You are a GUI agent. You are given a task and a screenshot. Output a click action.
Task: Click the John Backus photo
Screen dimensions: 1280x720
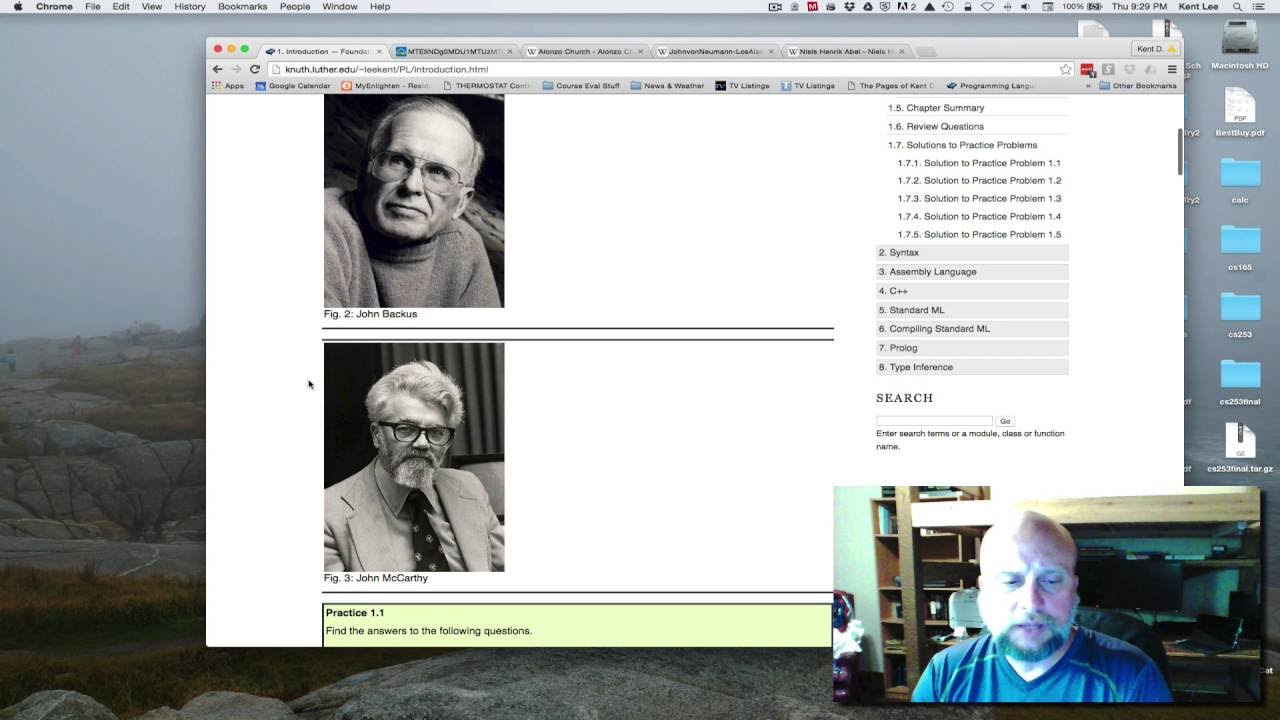(x=414, y=201)
